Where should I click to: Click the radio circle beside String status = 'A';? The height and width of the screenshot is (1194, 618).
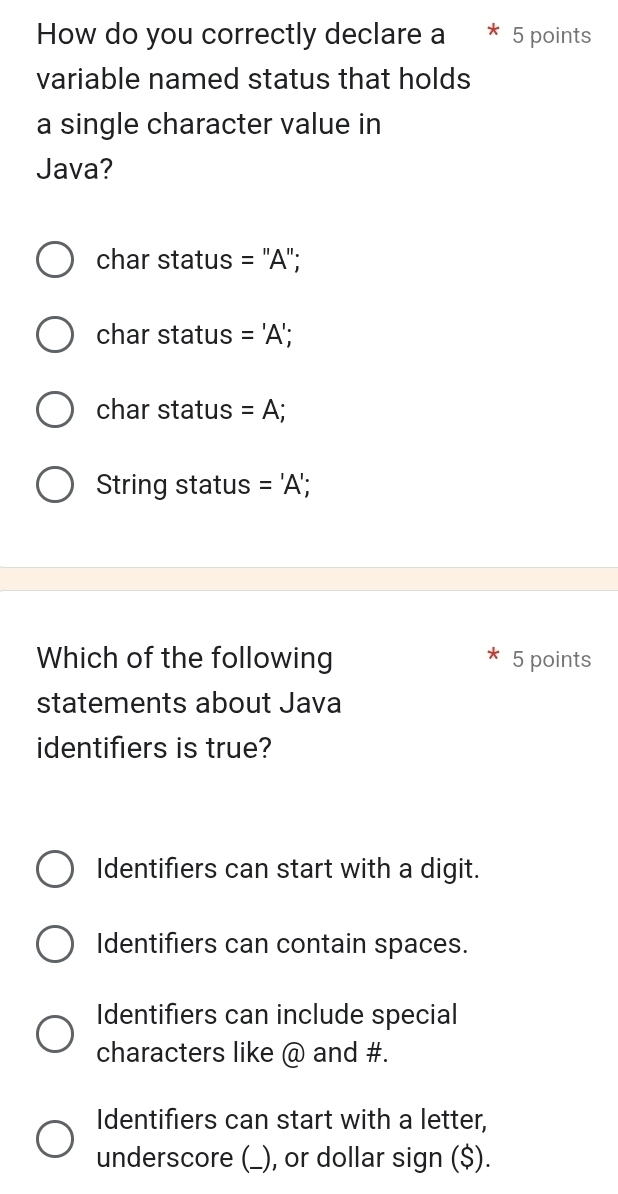55,484
